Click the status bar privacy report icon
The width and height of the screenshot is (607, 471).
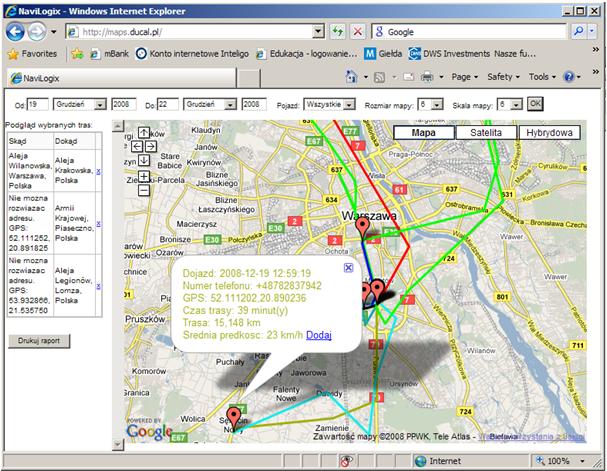click(x=346, y=461)
